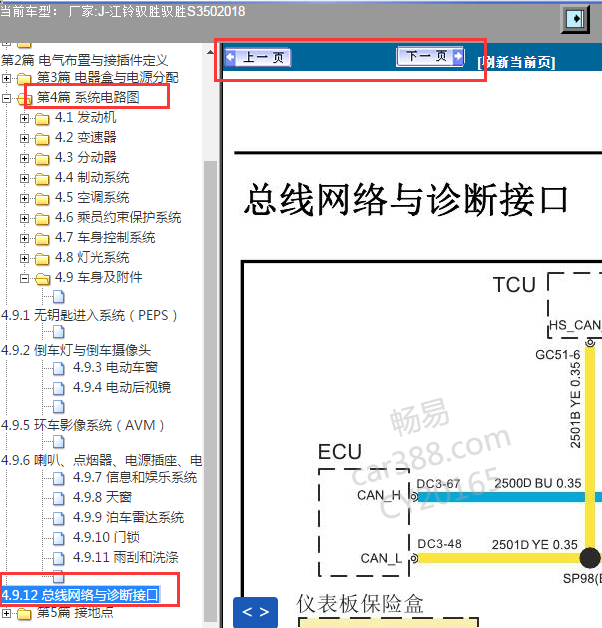Click folder icon beside 4.5 空调系统
Image resolution: width=602 pixels, height=628 pixels.
(42, 199)
